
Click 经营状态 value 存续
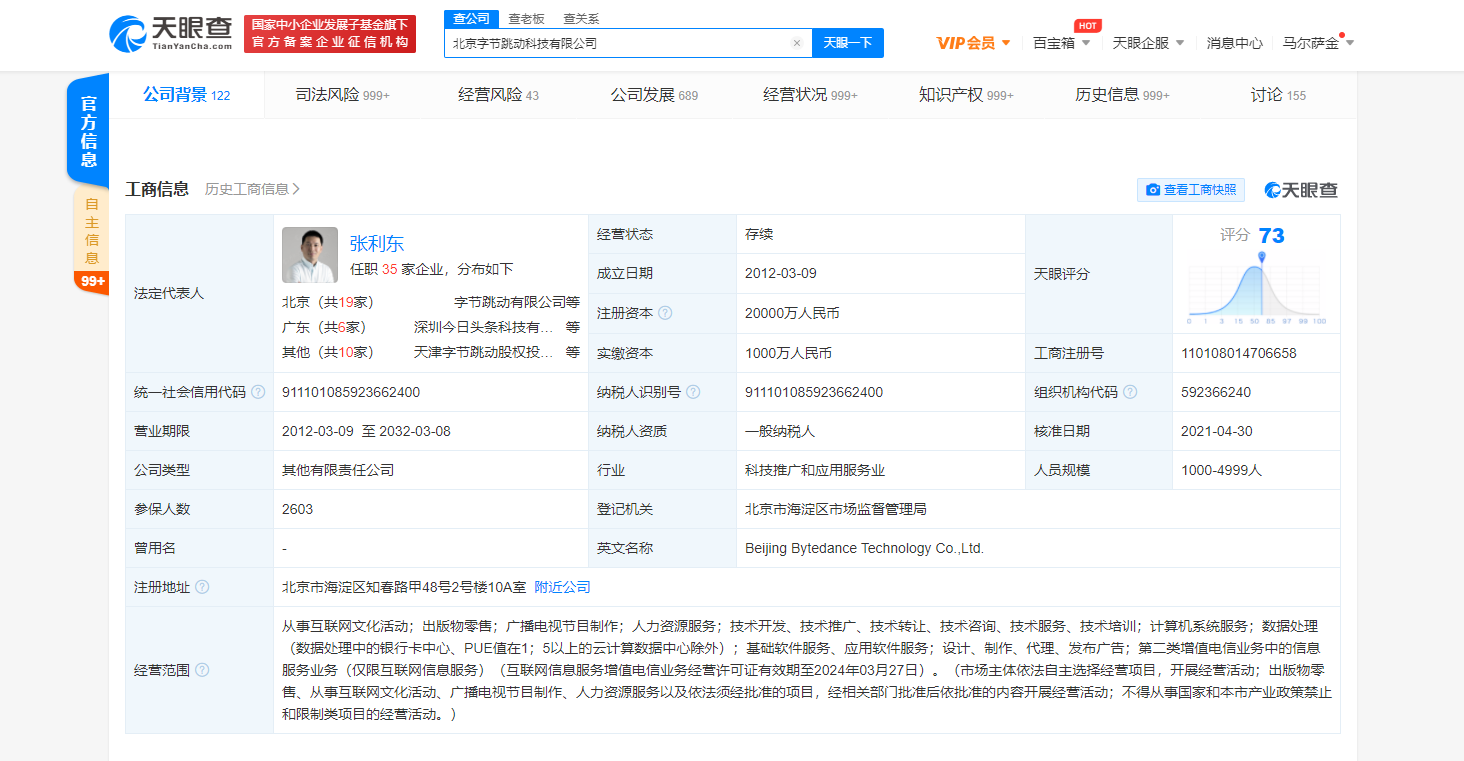pyautogui.click(x=759, y=234)
